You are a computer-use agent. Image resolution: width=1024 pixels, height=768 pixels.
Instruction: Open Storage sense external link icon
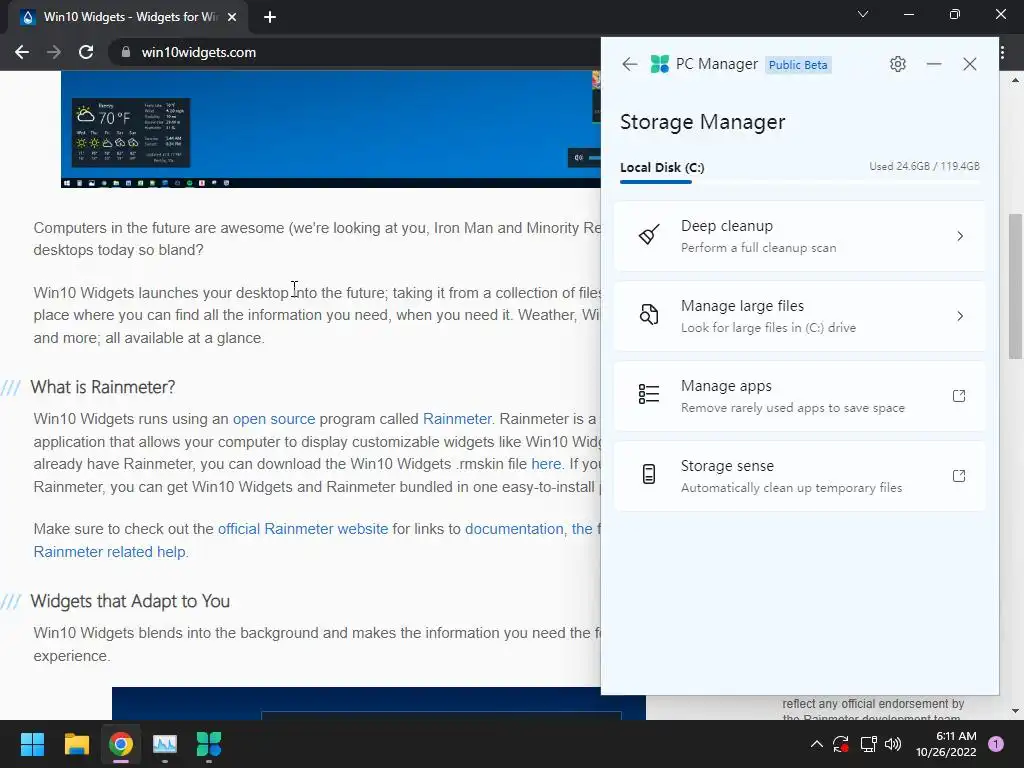959,476
